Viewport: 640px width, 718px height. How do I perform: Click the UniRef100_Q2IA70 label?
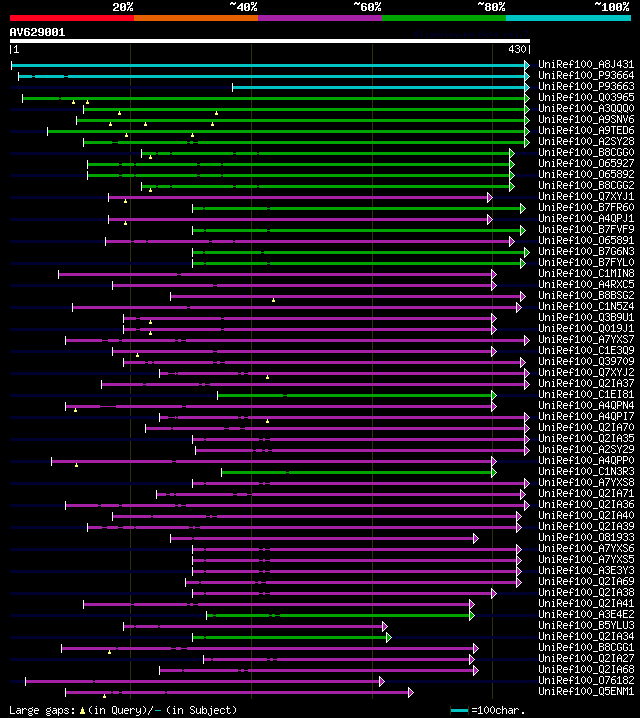(586, 427)
